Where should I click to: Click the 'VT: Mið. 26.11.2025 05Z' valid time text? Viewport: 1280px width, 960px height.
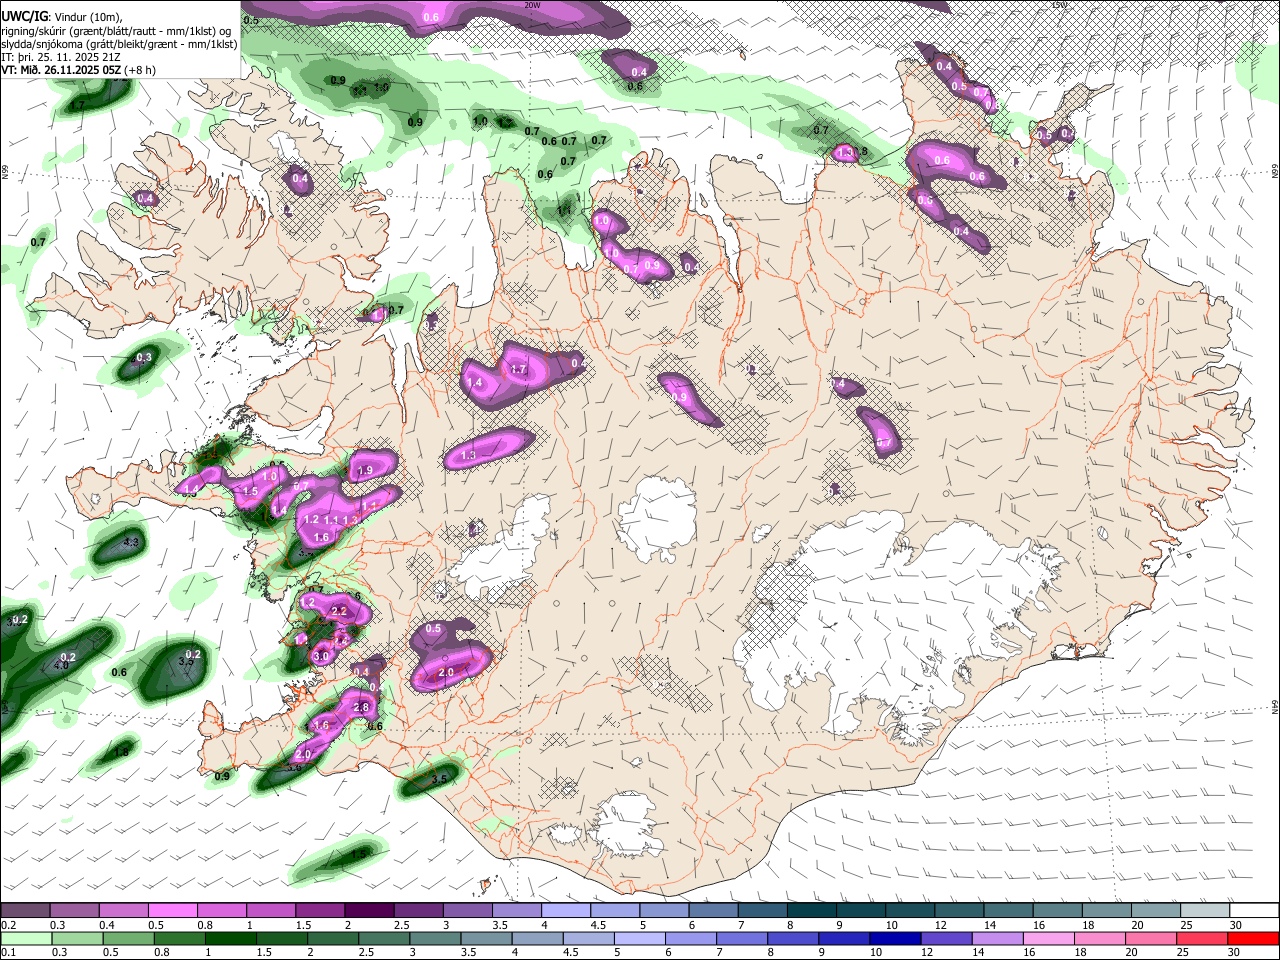(x=62, y=70)
